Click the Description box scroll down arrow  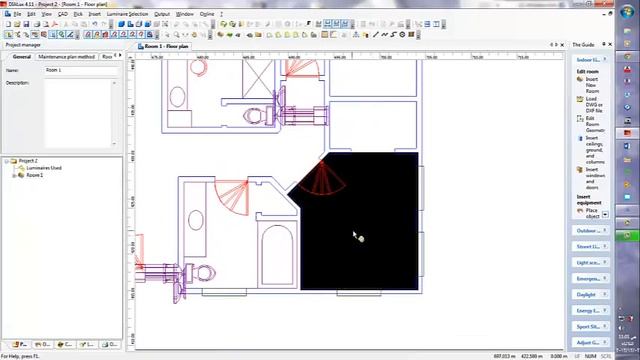(114, 144)
